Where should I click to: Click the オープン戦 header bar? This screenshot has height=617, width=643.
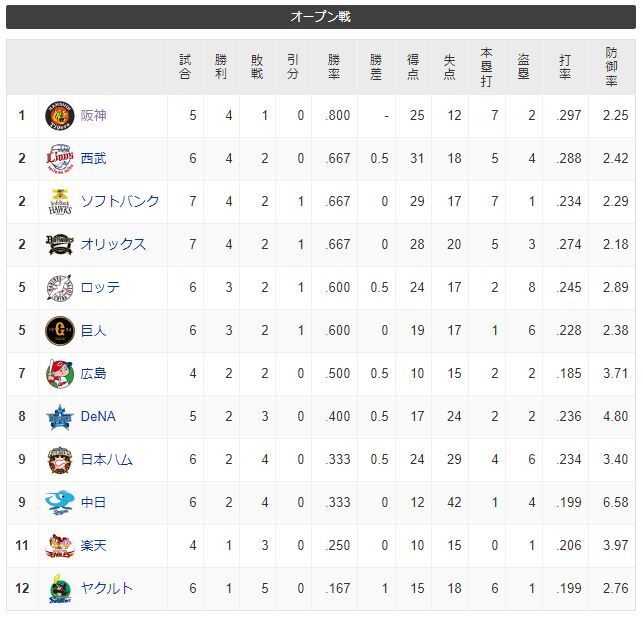tap(321, 17)
